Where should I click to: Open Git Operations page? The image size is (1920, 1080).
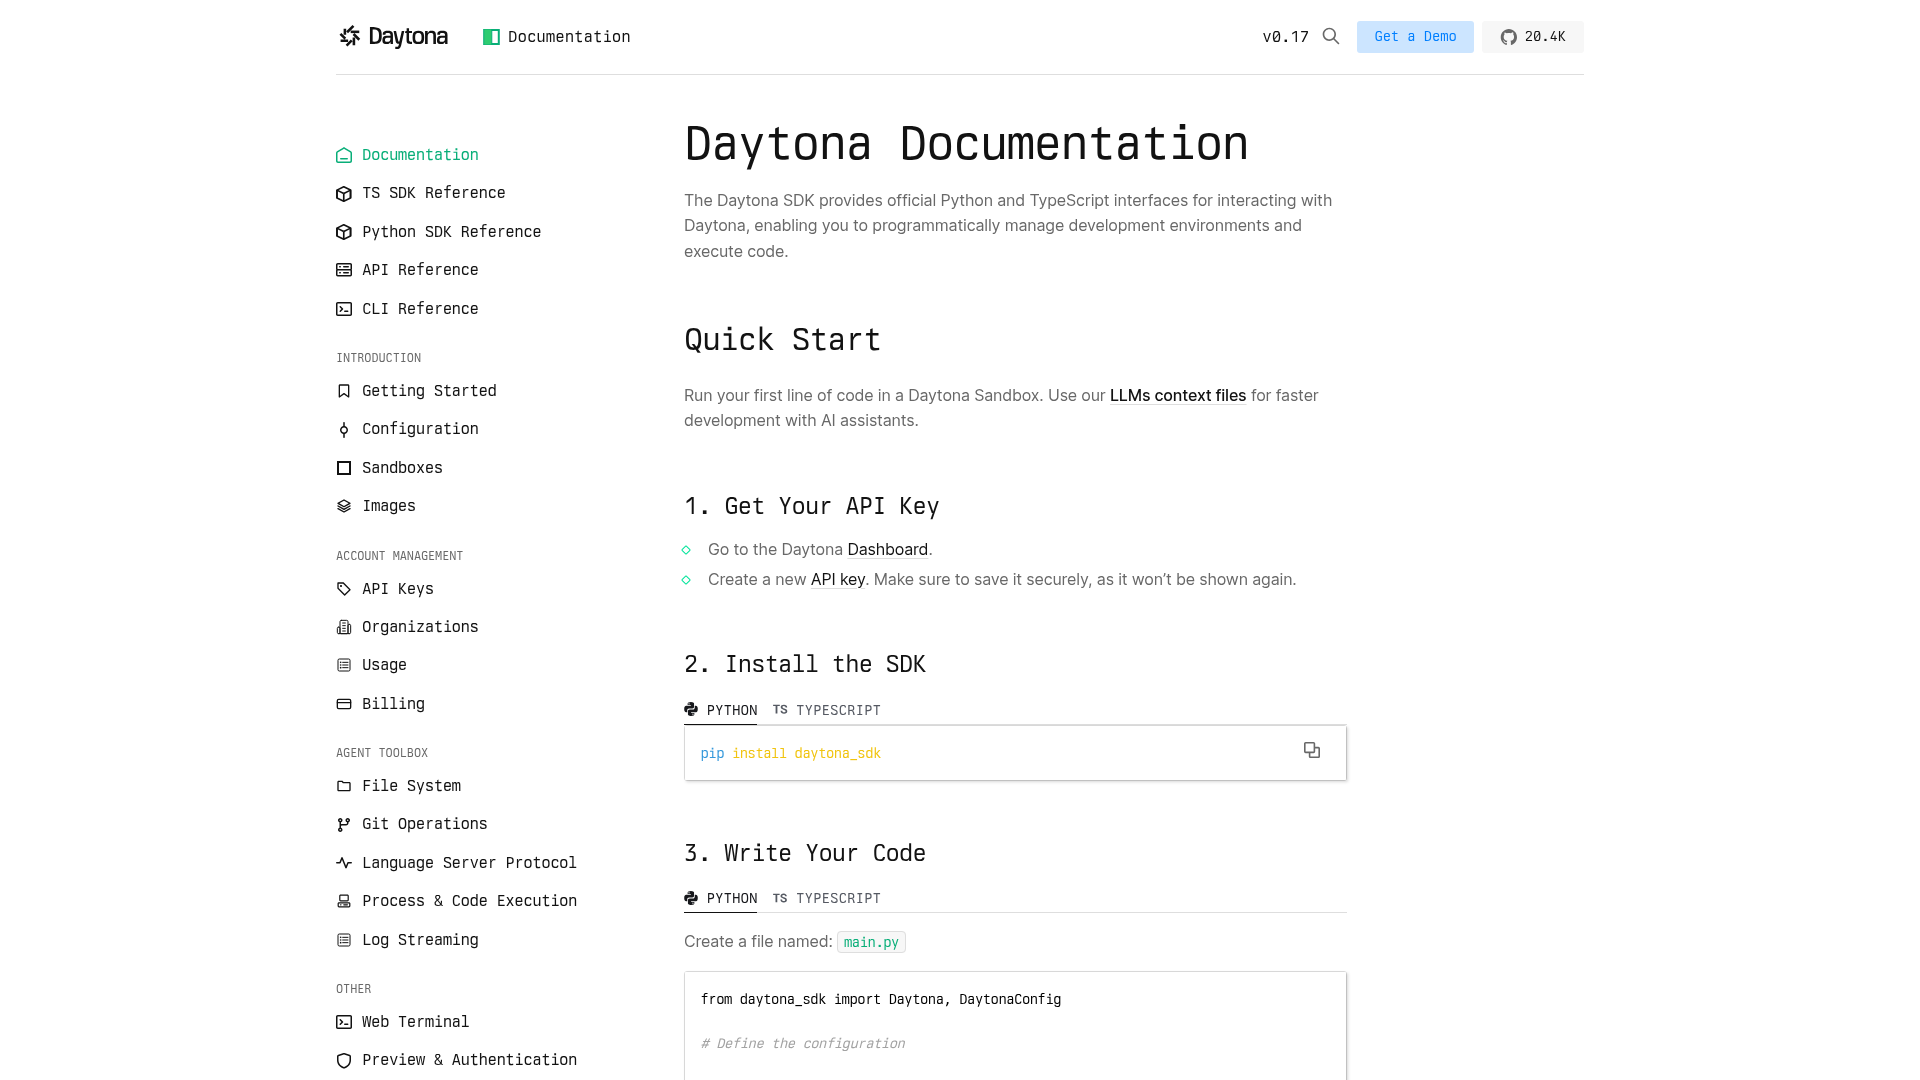(425, 824)
